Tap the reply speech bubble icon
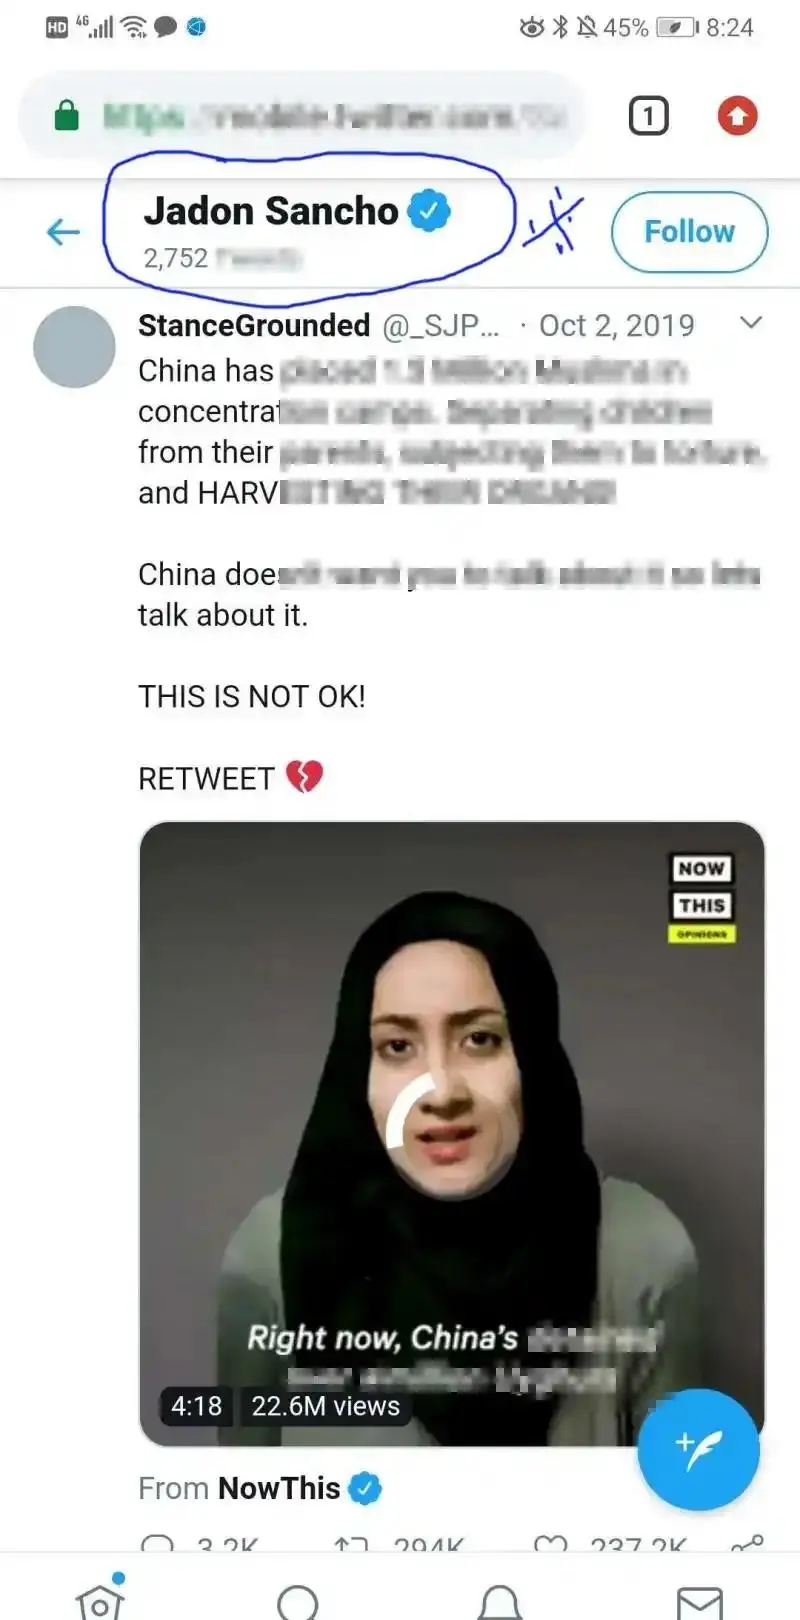Image resolution: width=800 pixels, height=1620 pixels. (158, 1544)
